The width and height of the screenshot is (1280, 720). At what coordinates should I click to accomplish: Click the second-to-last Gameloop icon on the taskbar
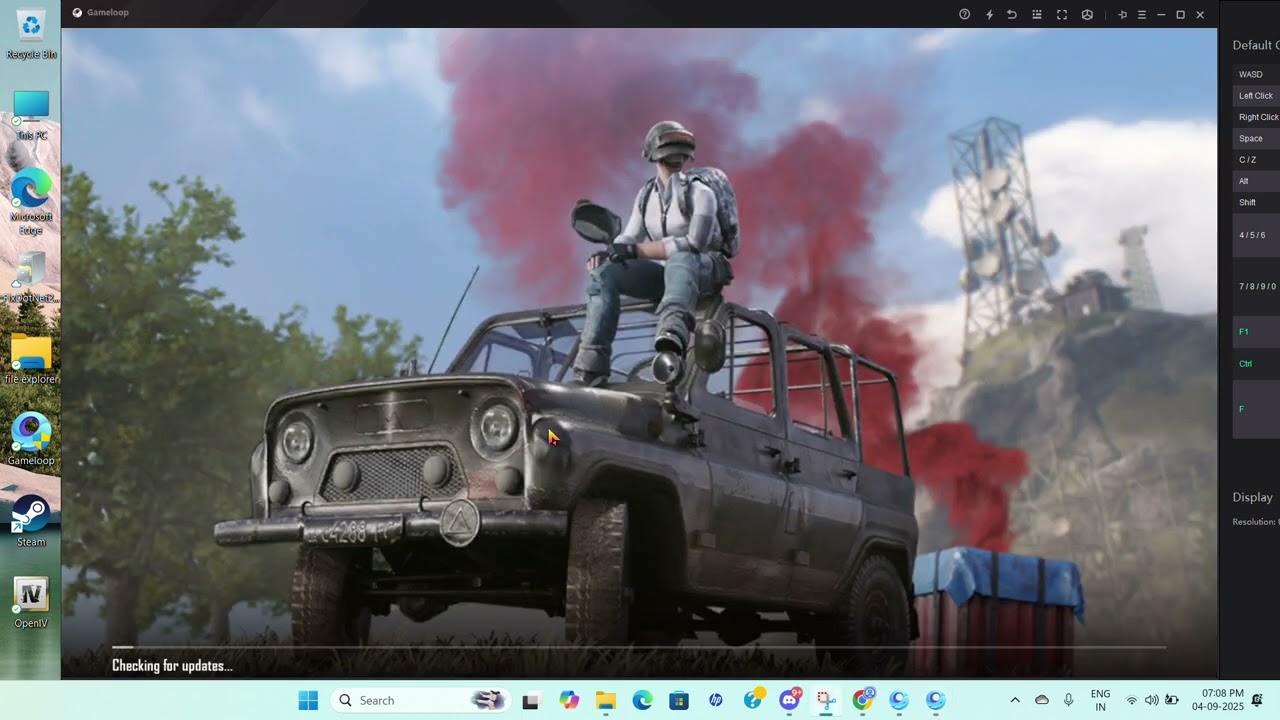click(899, 700)
